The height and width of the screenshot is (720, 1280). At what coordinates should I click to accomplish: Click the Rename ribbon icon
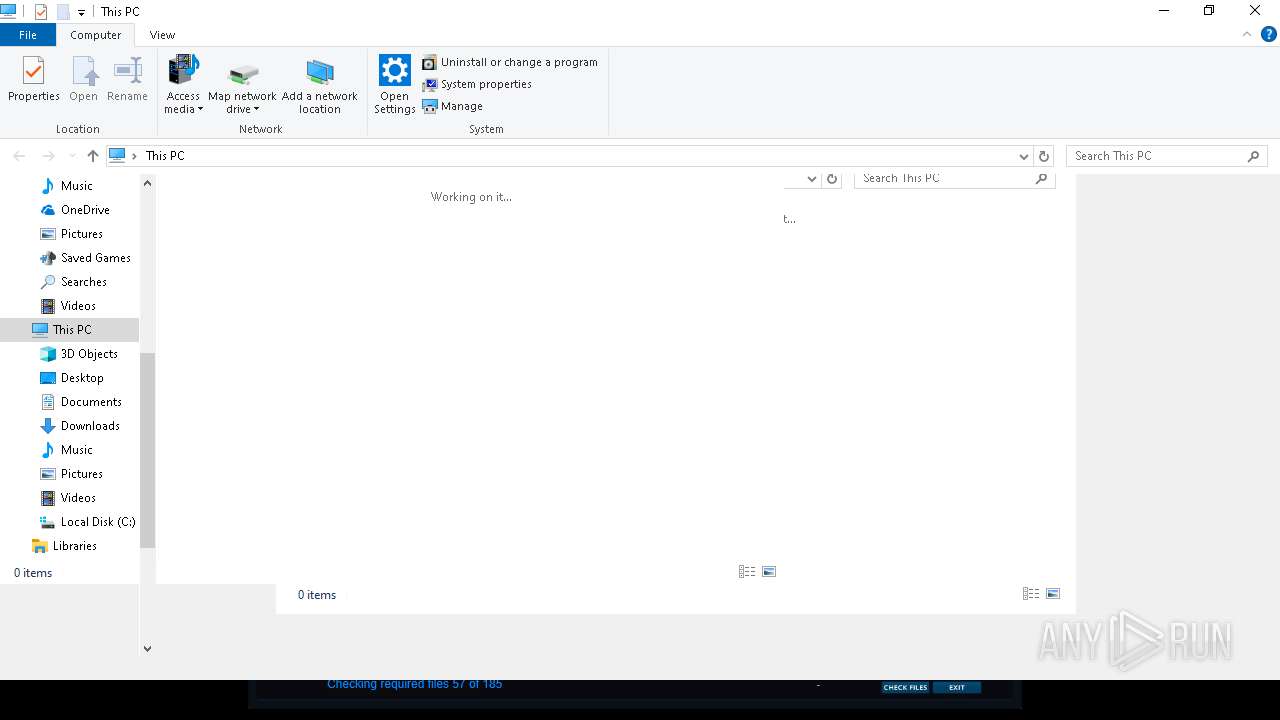(x=127, y=80)
